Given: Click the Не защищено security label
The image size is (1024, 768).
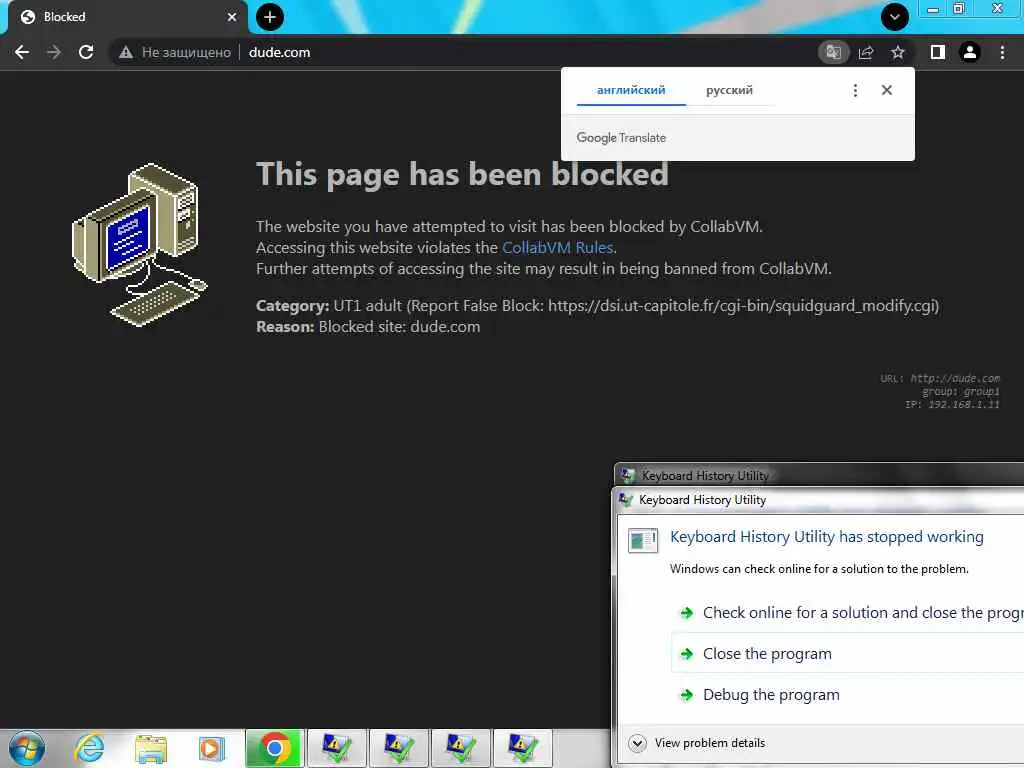Looking at the screenshot, I should click(x=186, y=52).
